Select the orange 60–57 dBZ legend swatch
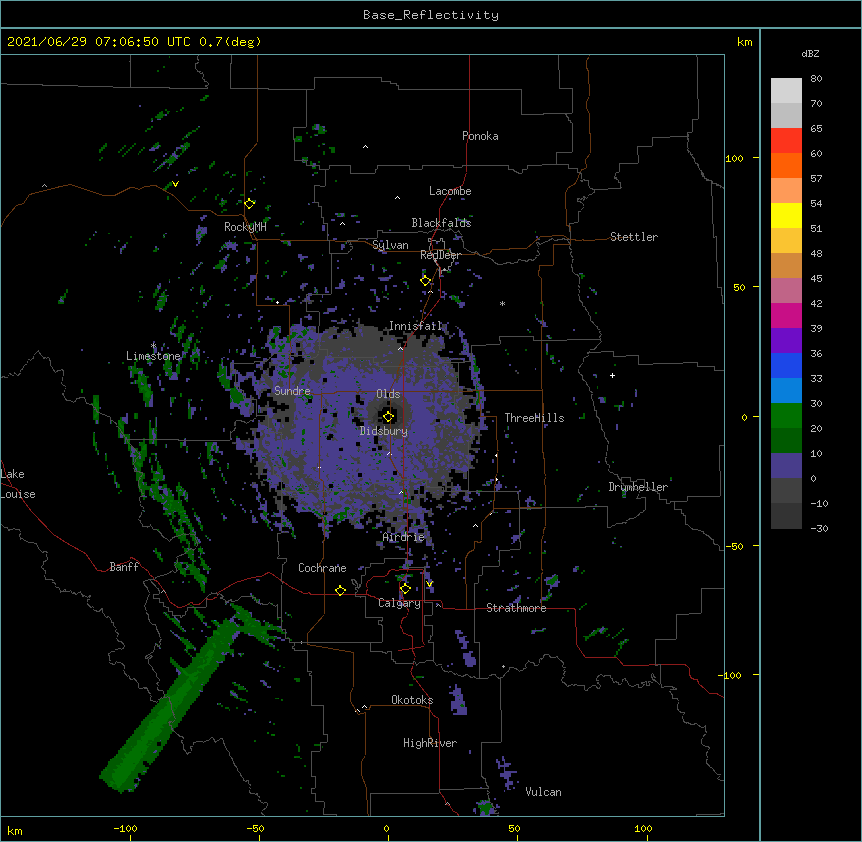Image resolution: width=862 pixels, height=842 pixels. [786, 165]
